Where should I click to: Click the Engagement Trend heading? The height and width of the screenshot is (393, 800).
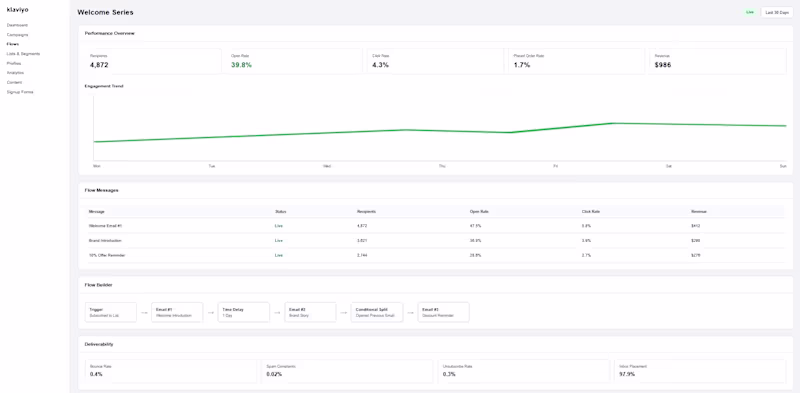point(104,86)
